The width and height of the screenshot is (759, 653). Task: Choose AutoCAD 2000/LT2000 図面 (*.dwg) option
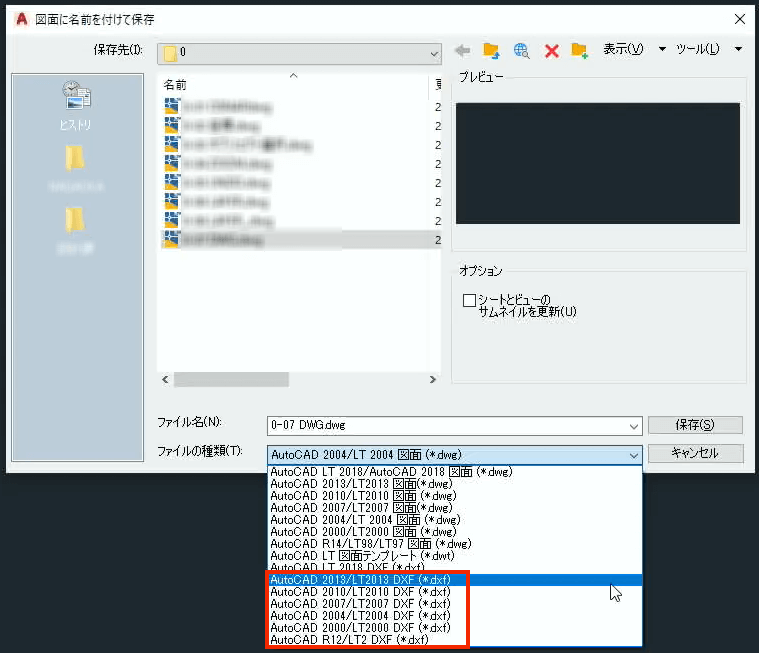tap(455, 532)
